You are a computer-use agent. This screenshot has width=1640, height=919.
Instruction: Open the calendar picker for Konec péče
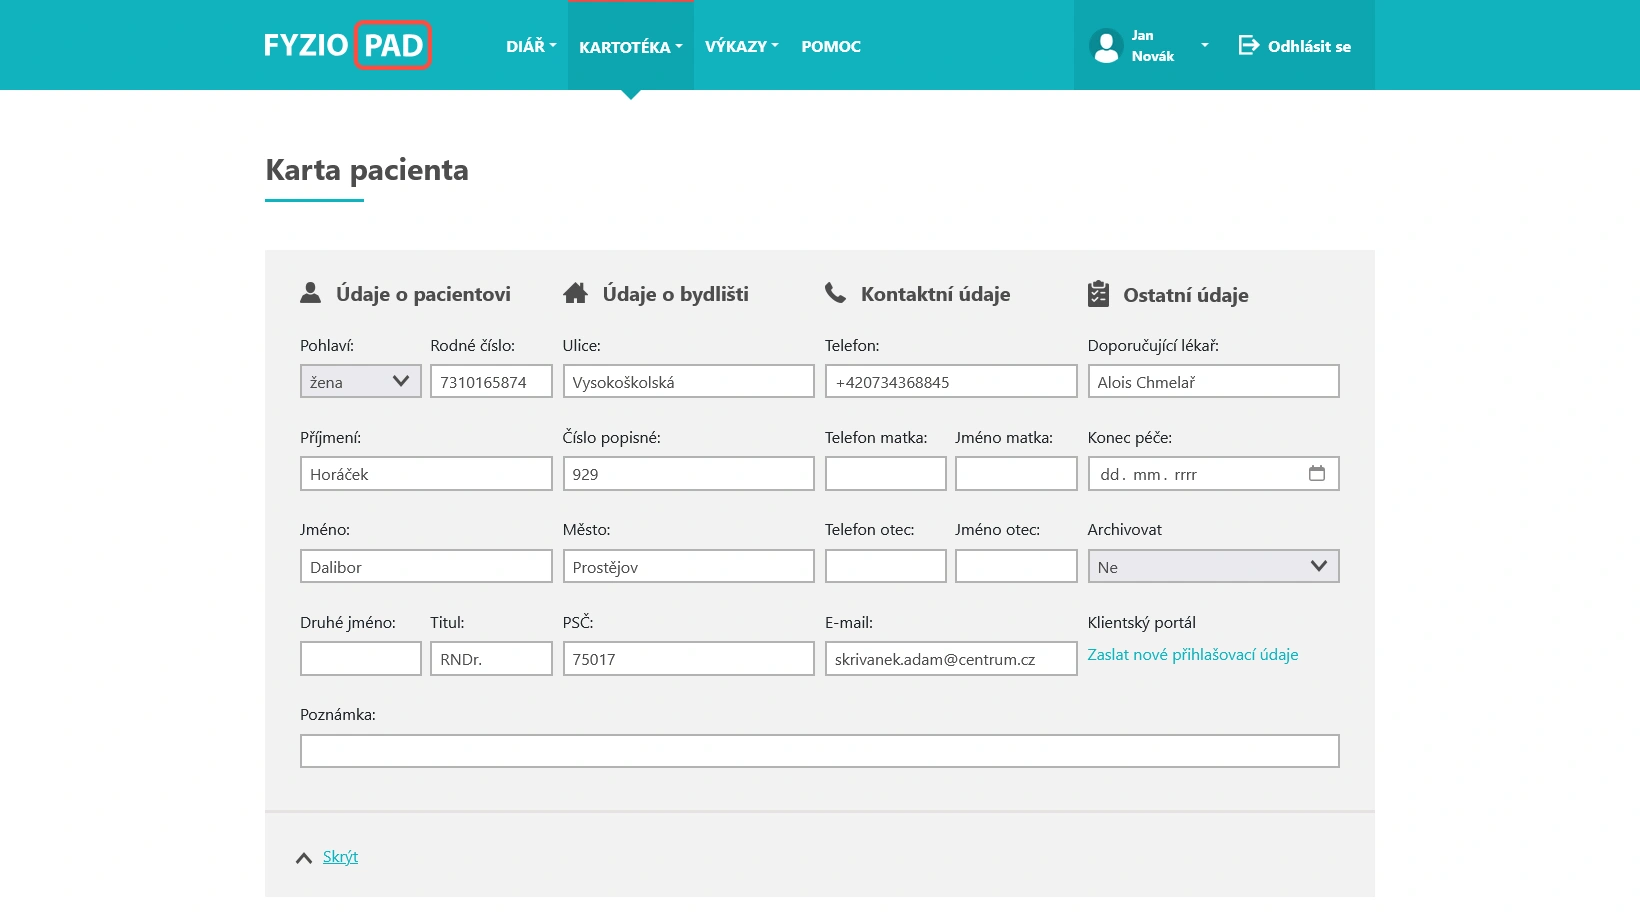coord(1317,473)
